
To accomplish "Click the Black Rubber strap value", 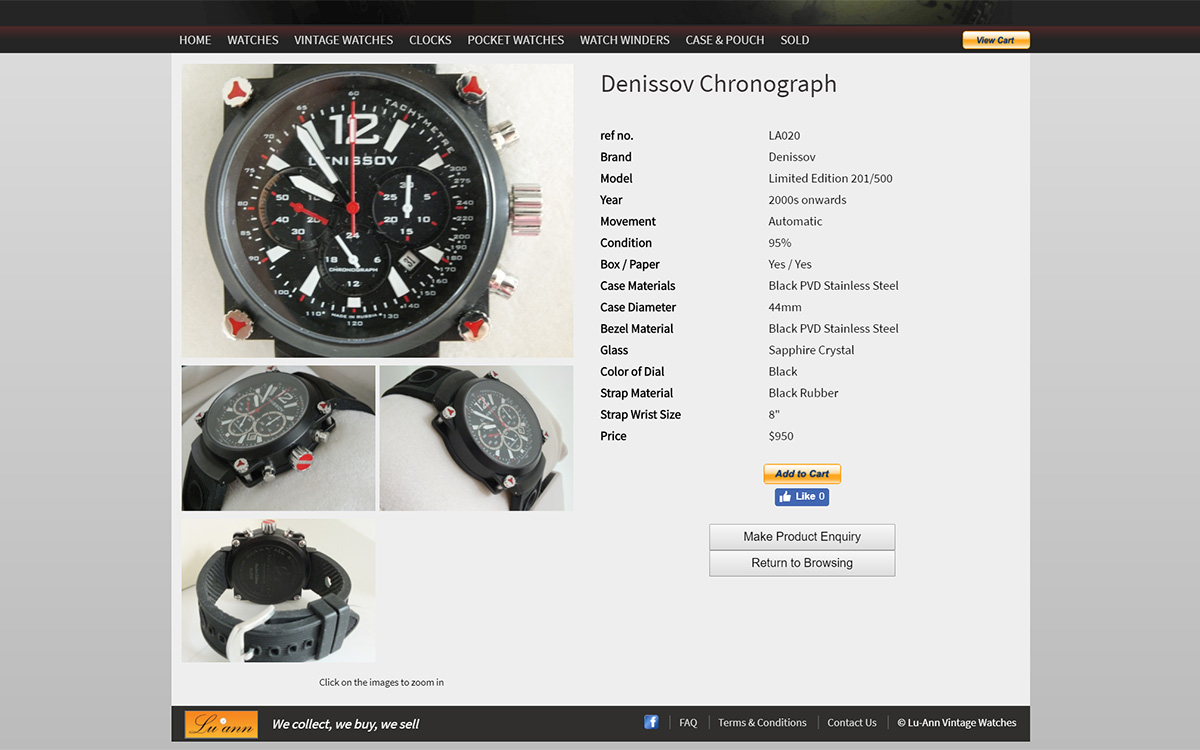I will point(803,393).
